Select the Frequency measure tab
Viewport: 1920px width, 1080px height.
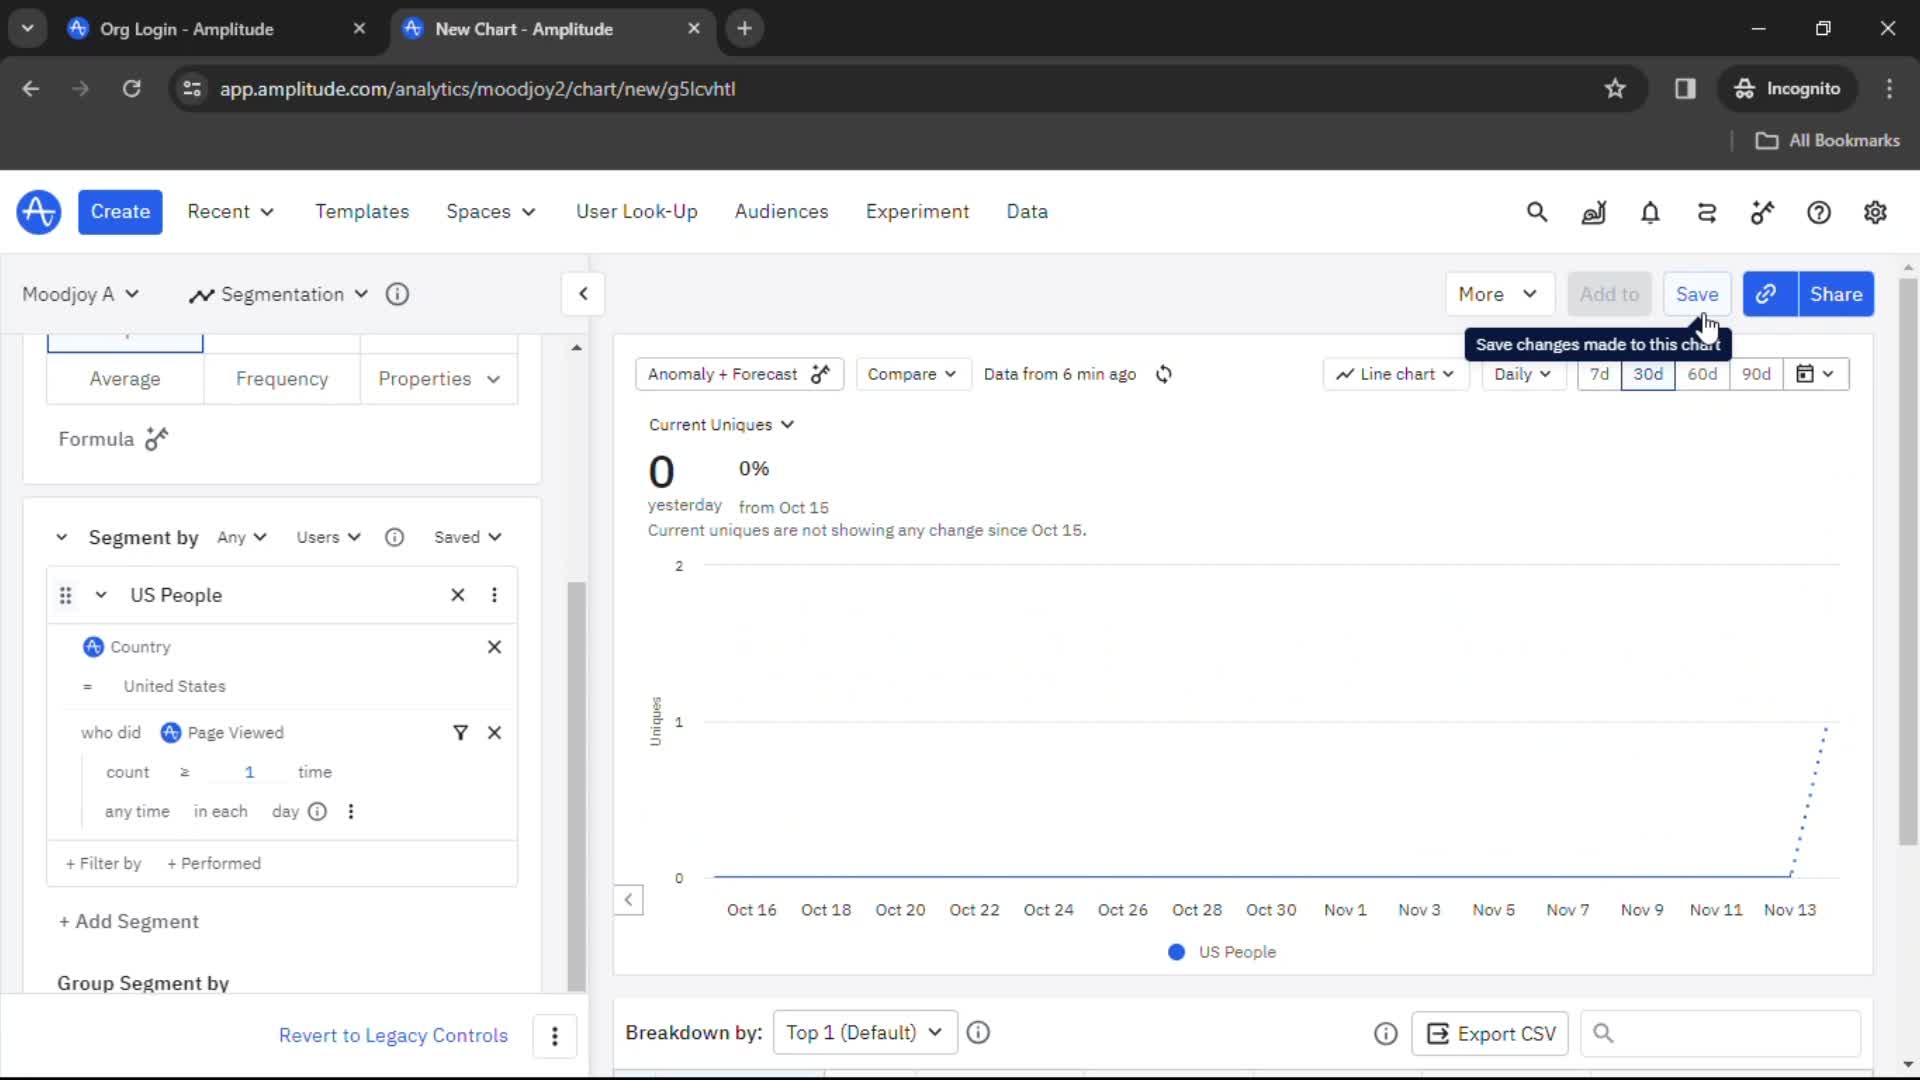tap(282, 379)
